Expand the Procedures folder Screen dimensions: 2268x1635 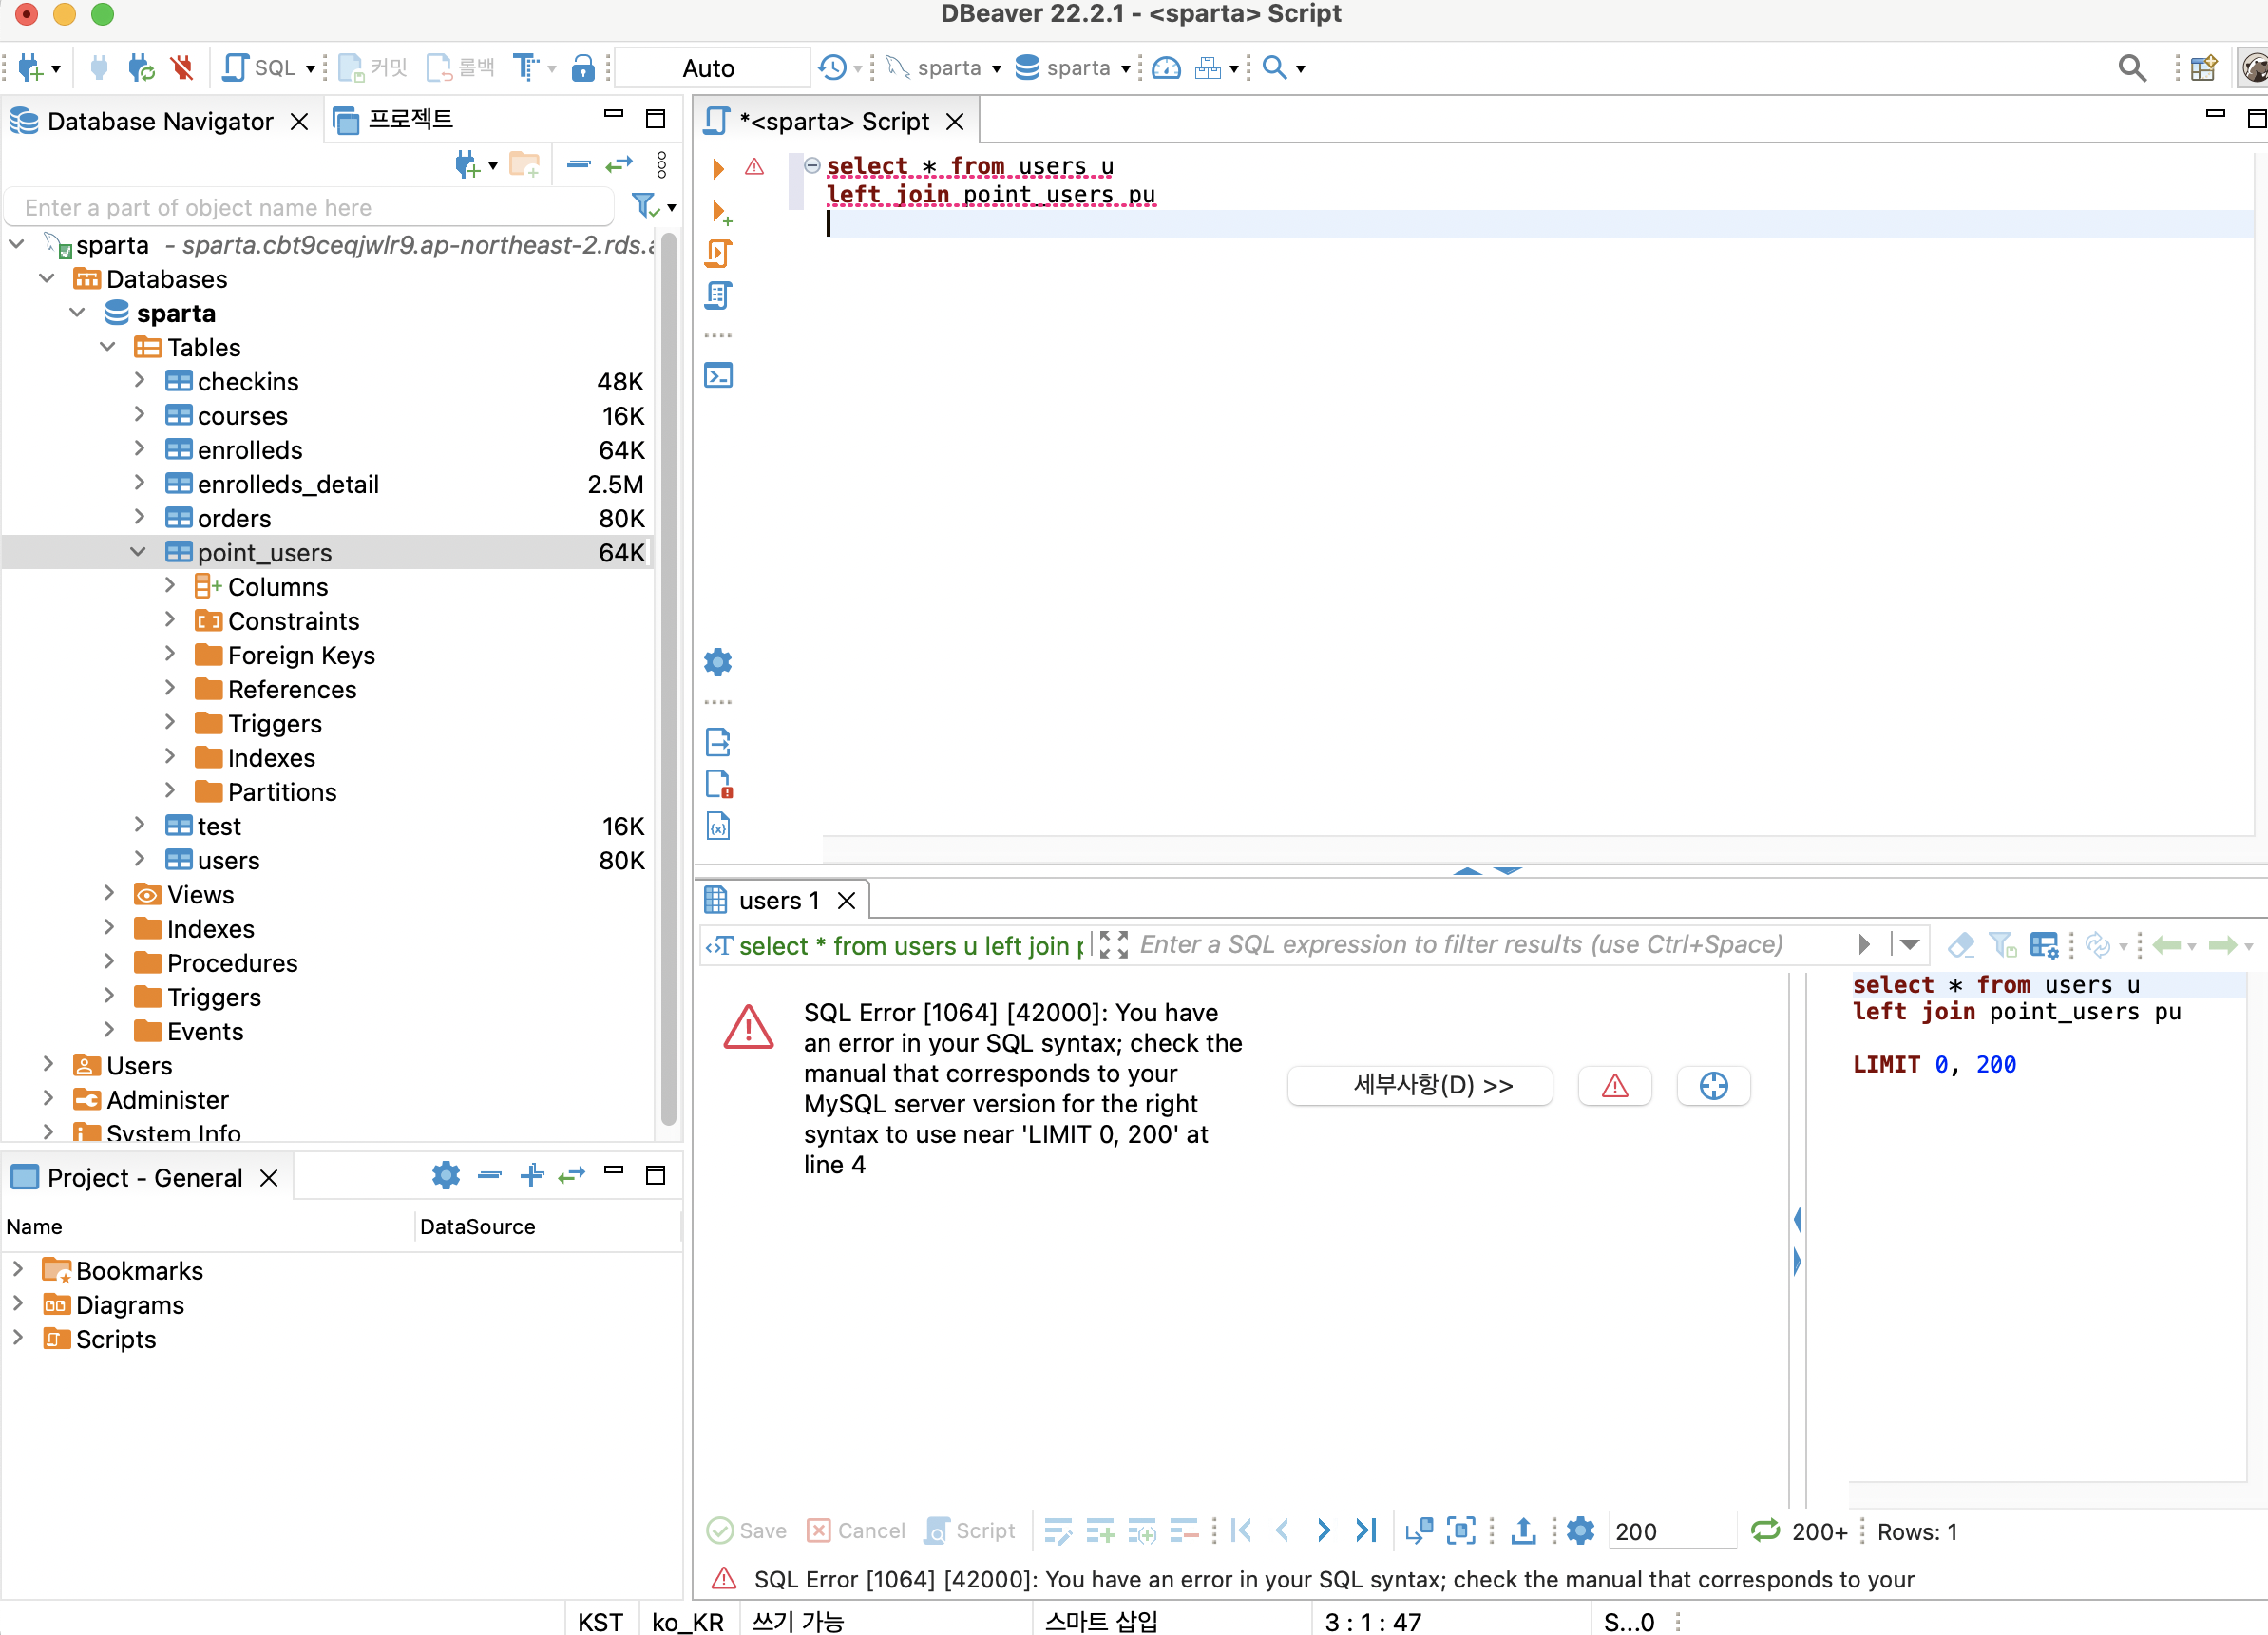point(109,962)
